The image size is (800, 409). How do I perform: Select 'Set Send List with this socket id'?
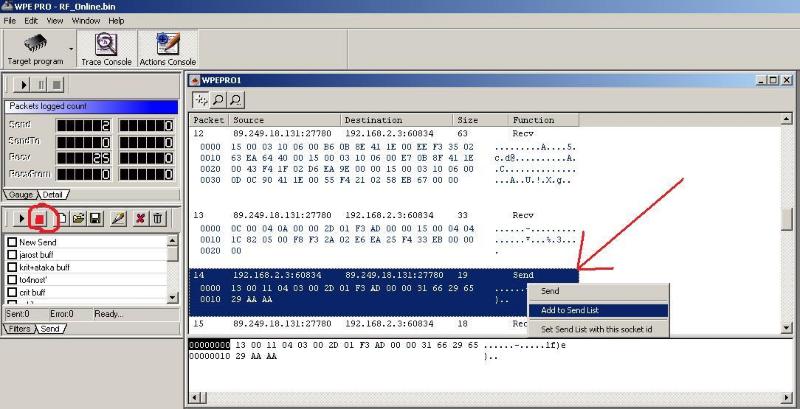click(x=597, y=329)
